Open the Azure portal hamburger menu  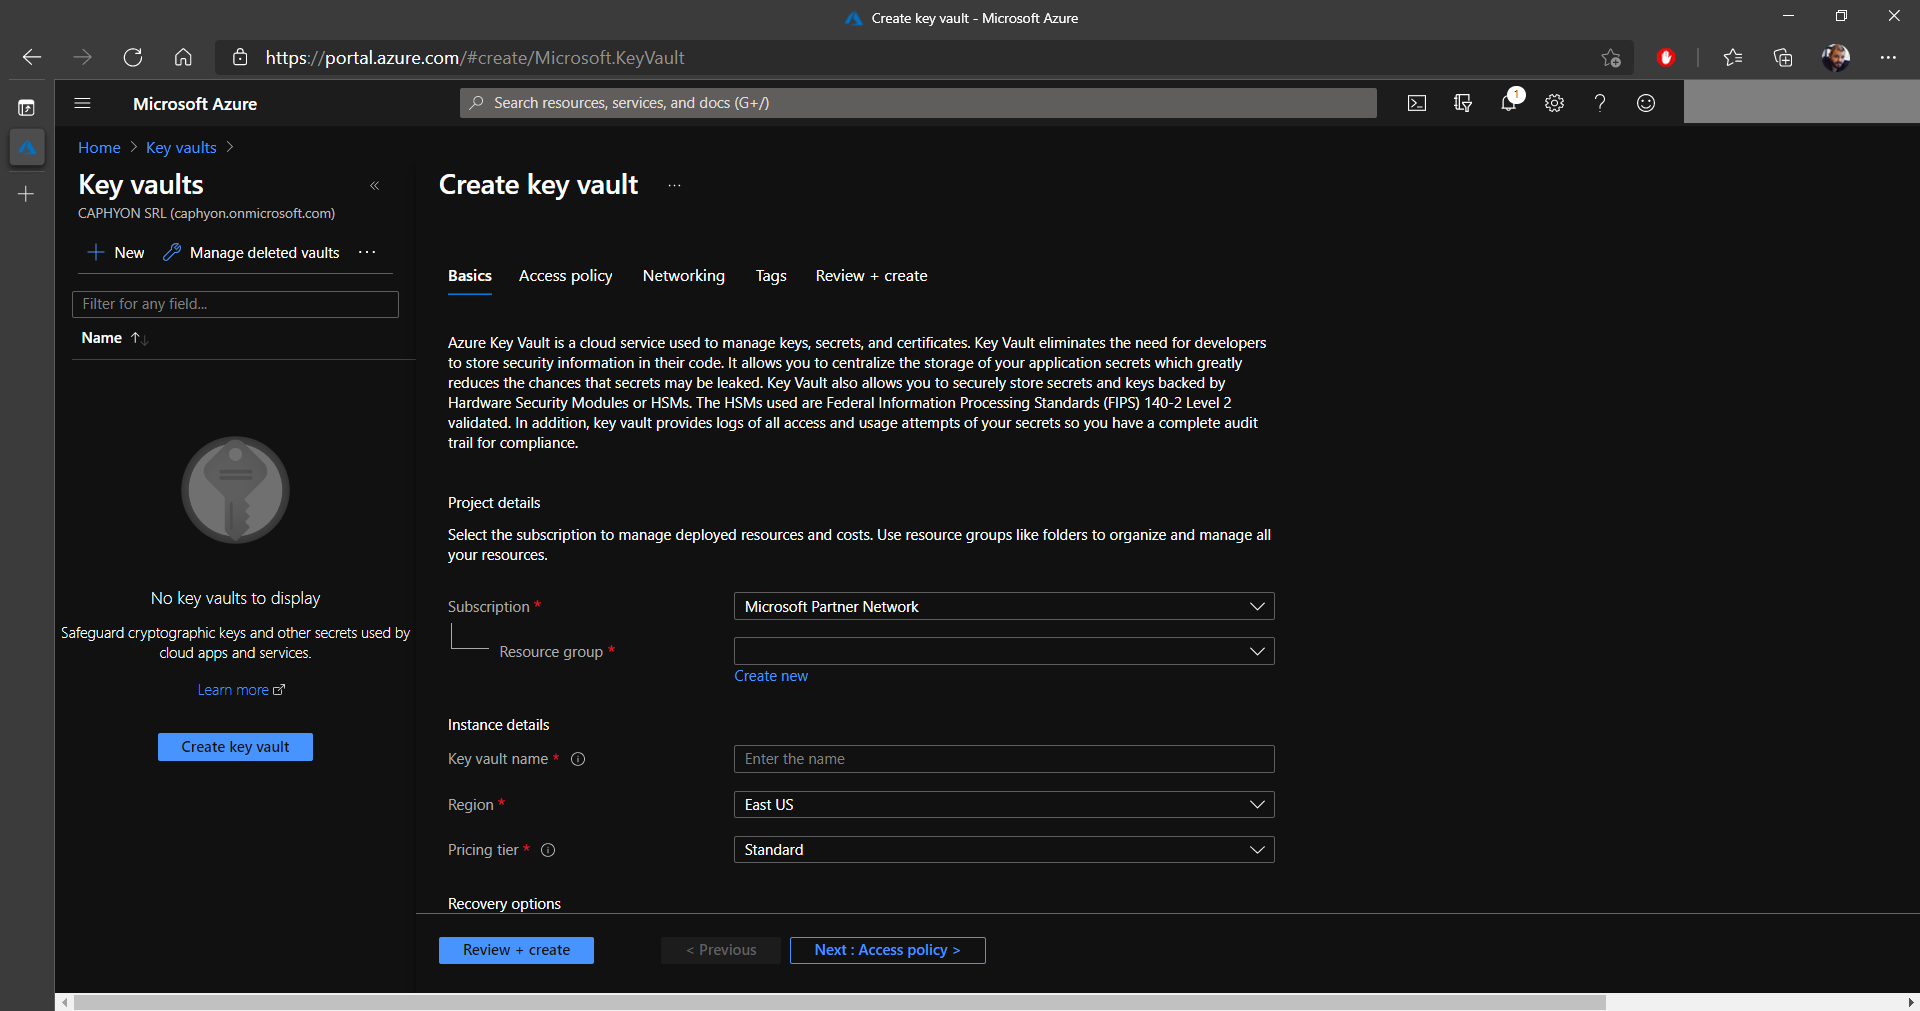[83, 103]
